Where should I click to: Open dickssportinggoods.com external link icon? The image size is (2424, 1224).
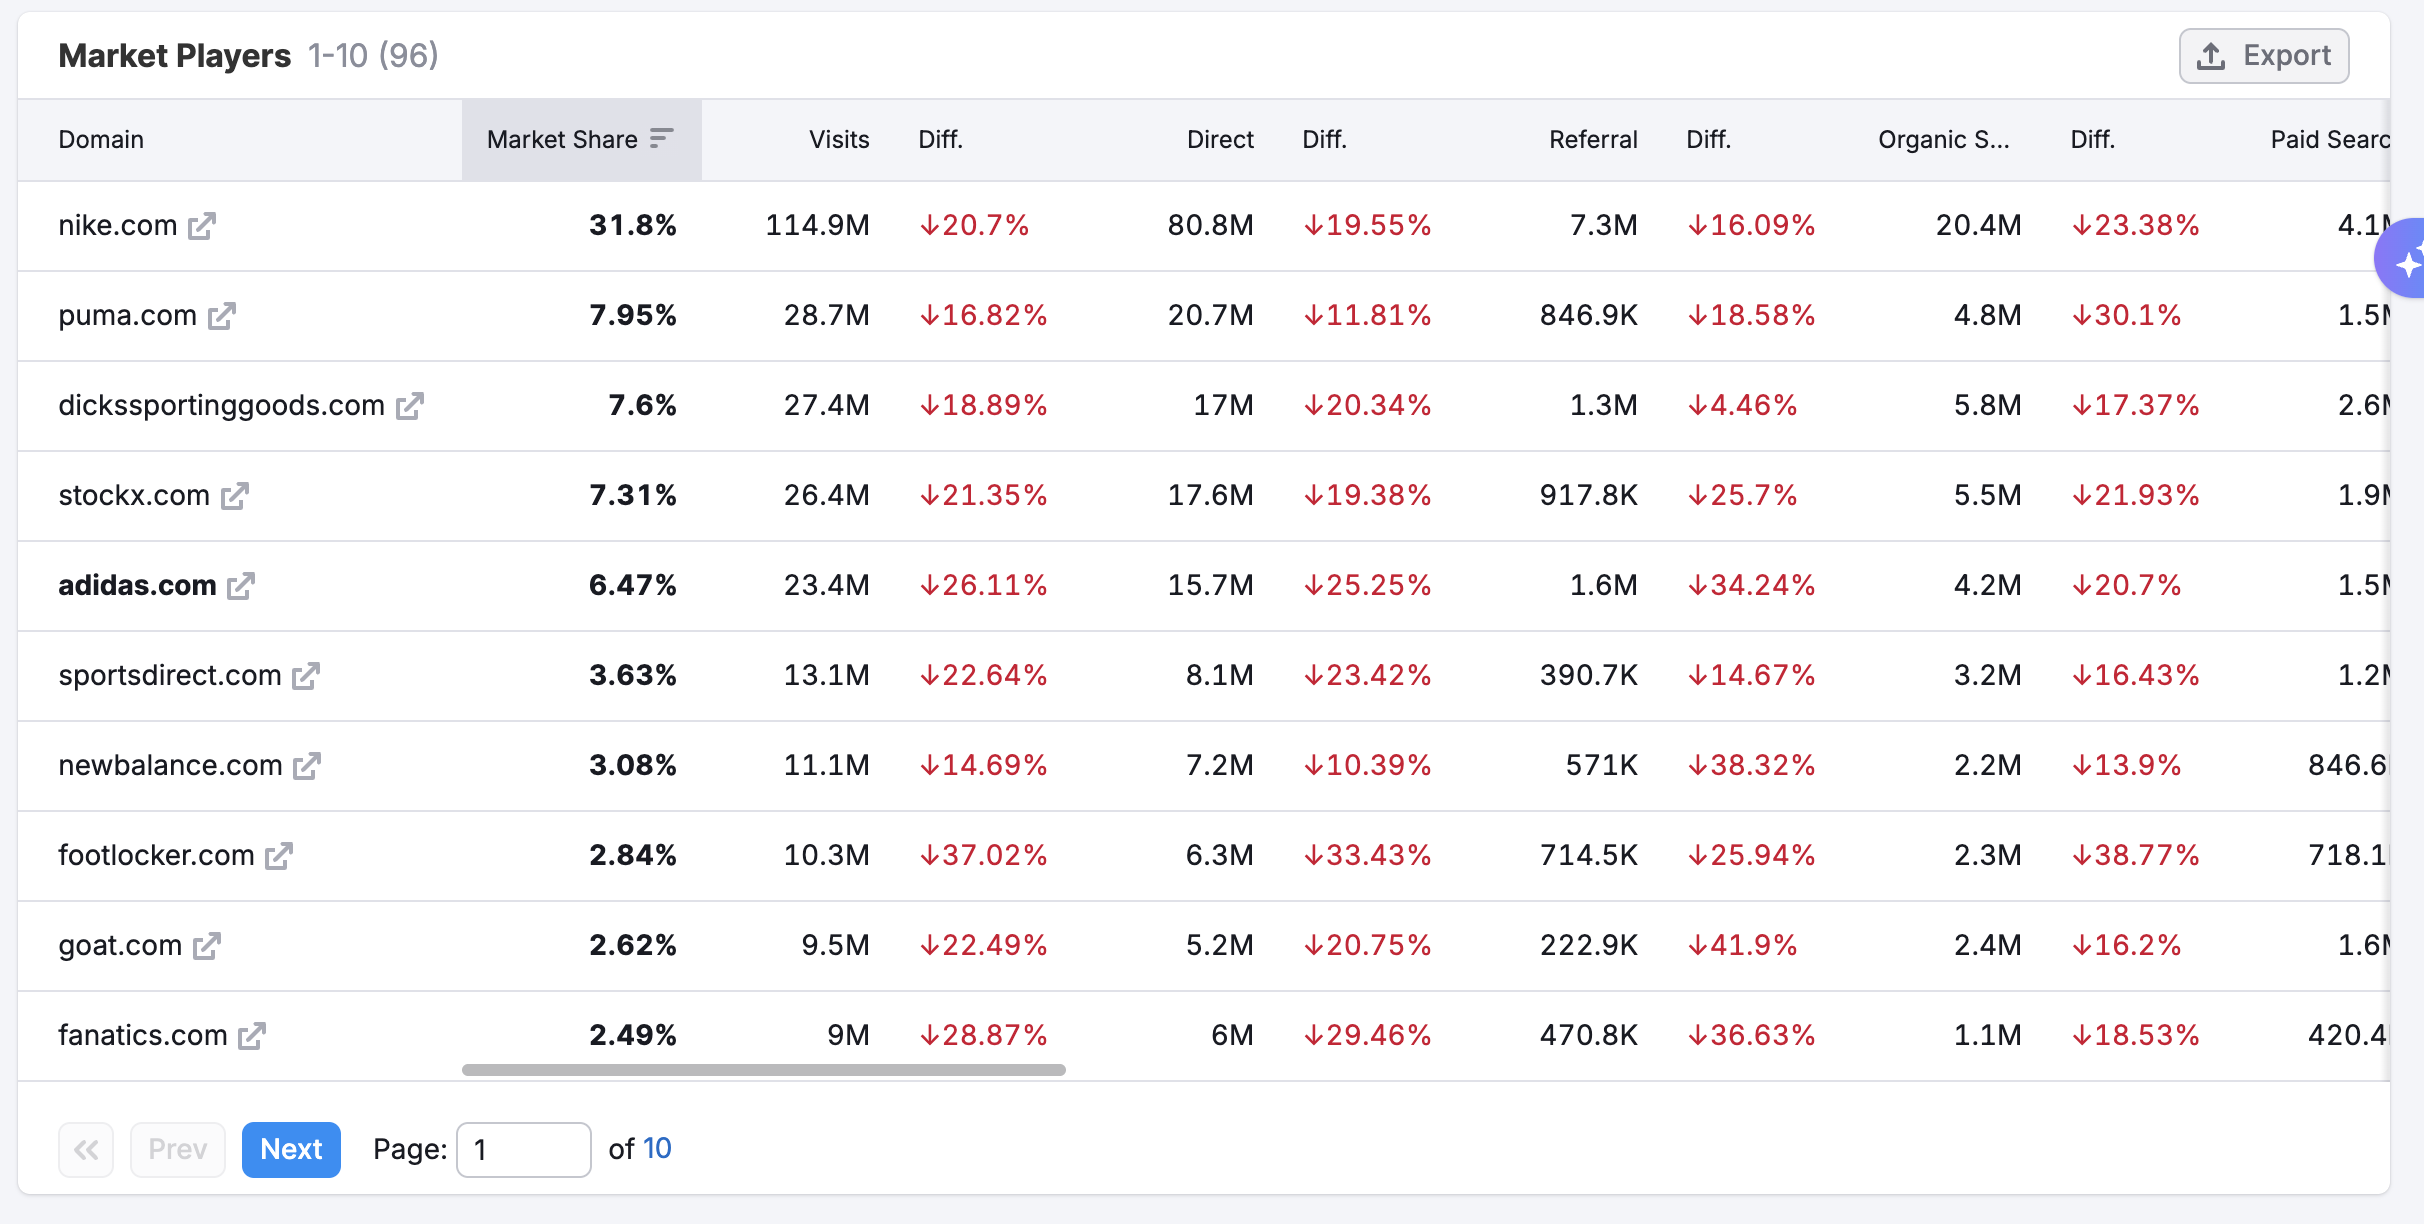coord(409,406)
